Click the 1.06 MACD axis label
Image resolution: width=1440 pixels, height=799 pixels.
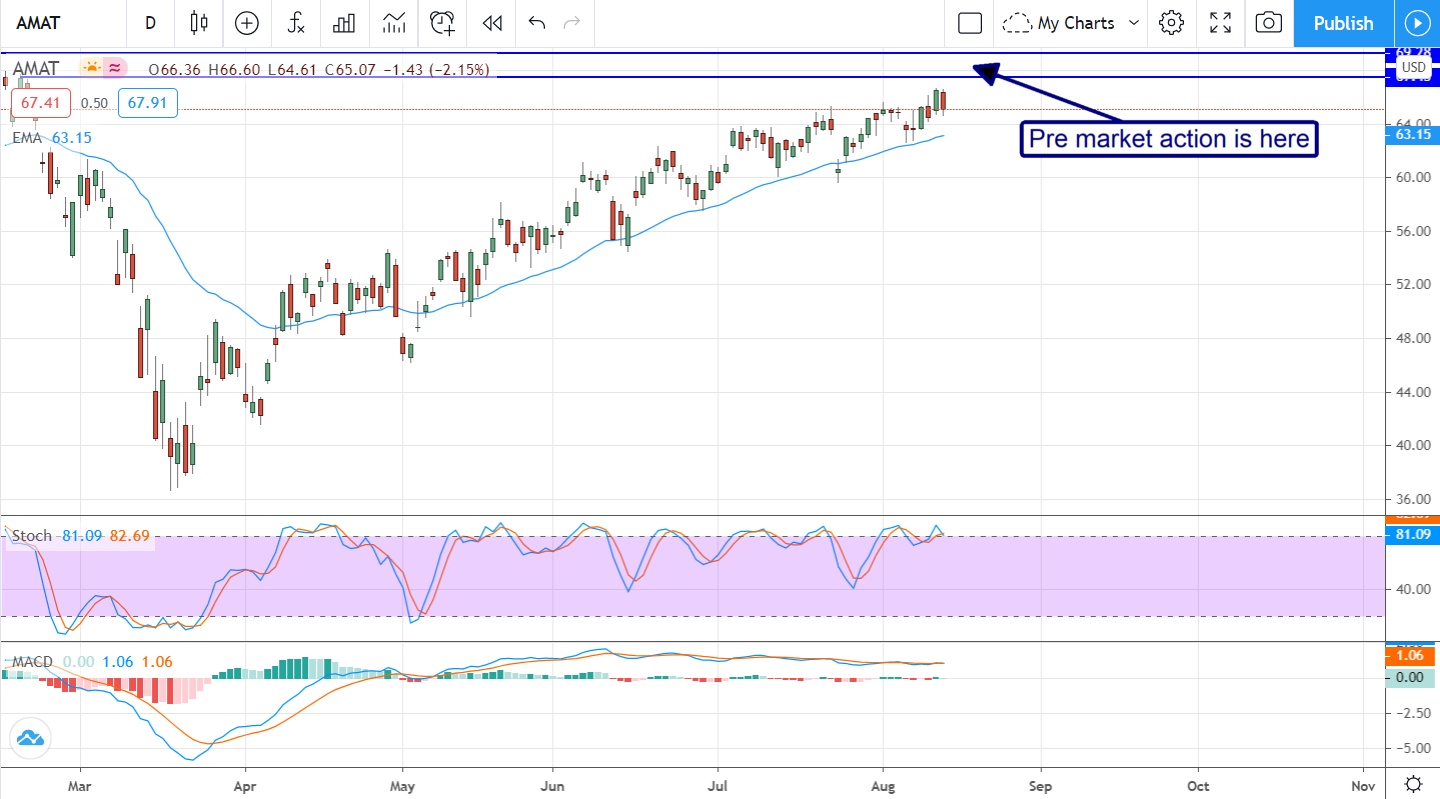[x=1410, y=656]
